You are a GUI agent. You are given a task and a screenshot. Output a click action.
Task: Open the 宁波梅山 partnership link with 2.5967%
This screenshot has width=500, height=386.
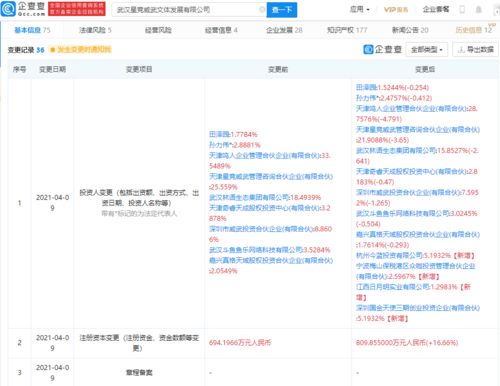(x=415, y=271)
